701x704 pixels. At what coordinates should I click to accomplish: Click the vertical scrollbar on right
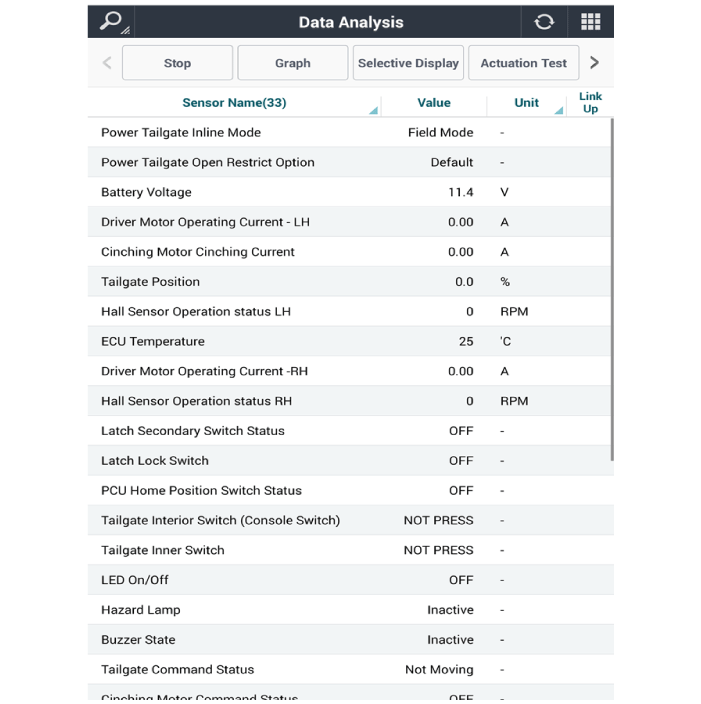click(611, 290)
